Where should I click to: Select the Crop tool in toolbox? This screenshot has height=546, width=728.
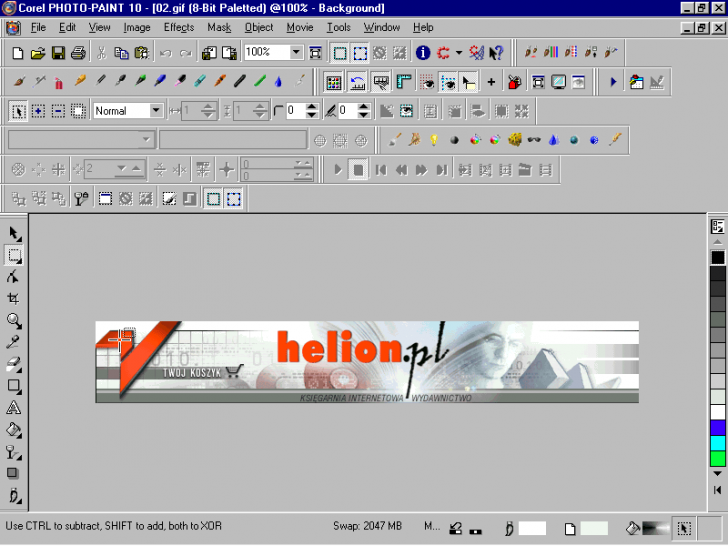[x=14, y=299]
